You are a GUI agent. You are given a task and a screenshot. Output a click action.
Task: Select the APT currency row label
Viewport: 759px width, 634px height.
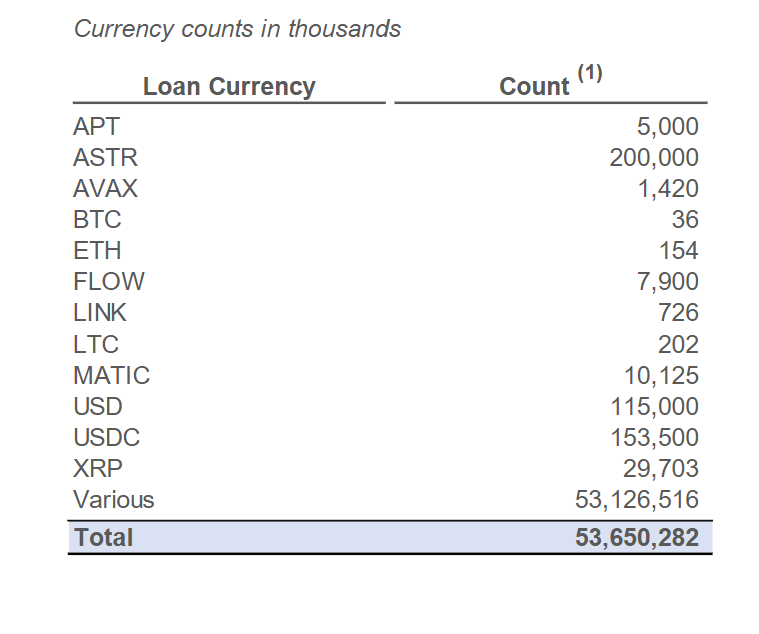point(96,127)
